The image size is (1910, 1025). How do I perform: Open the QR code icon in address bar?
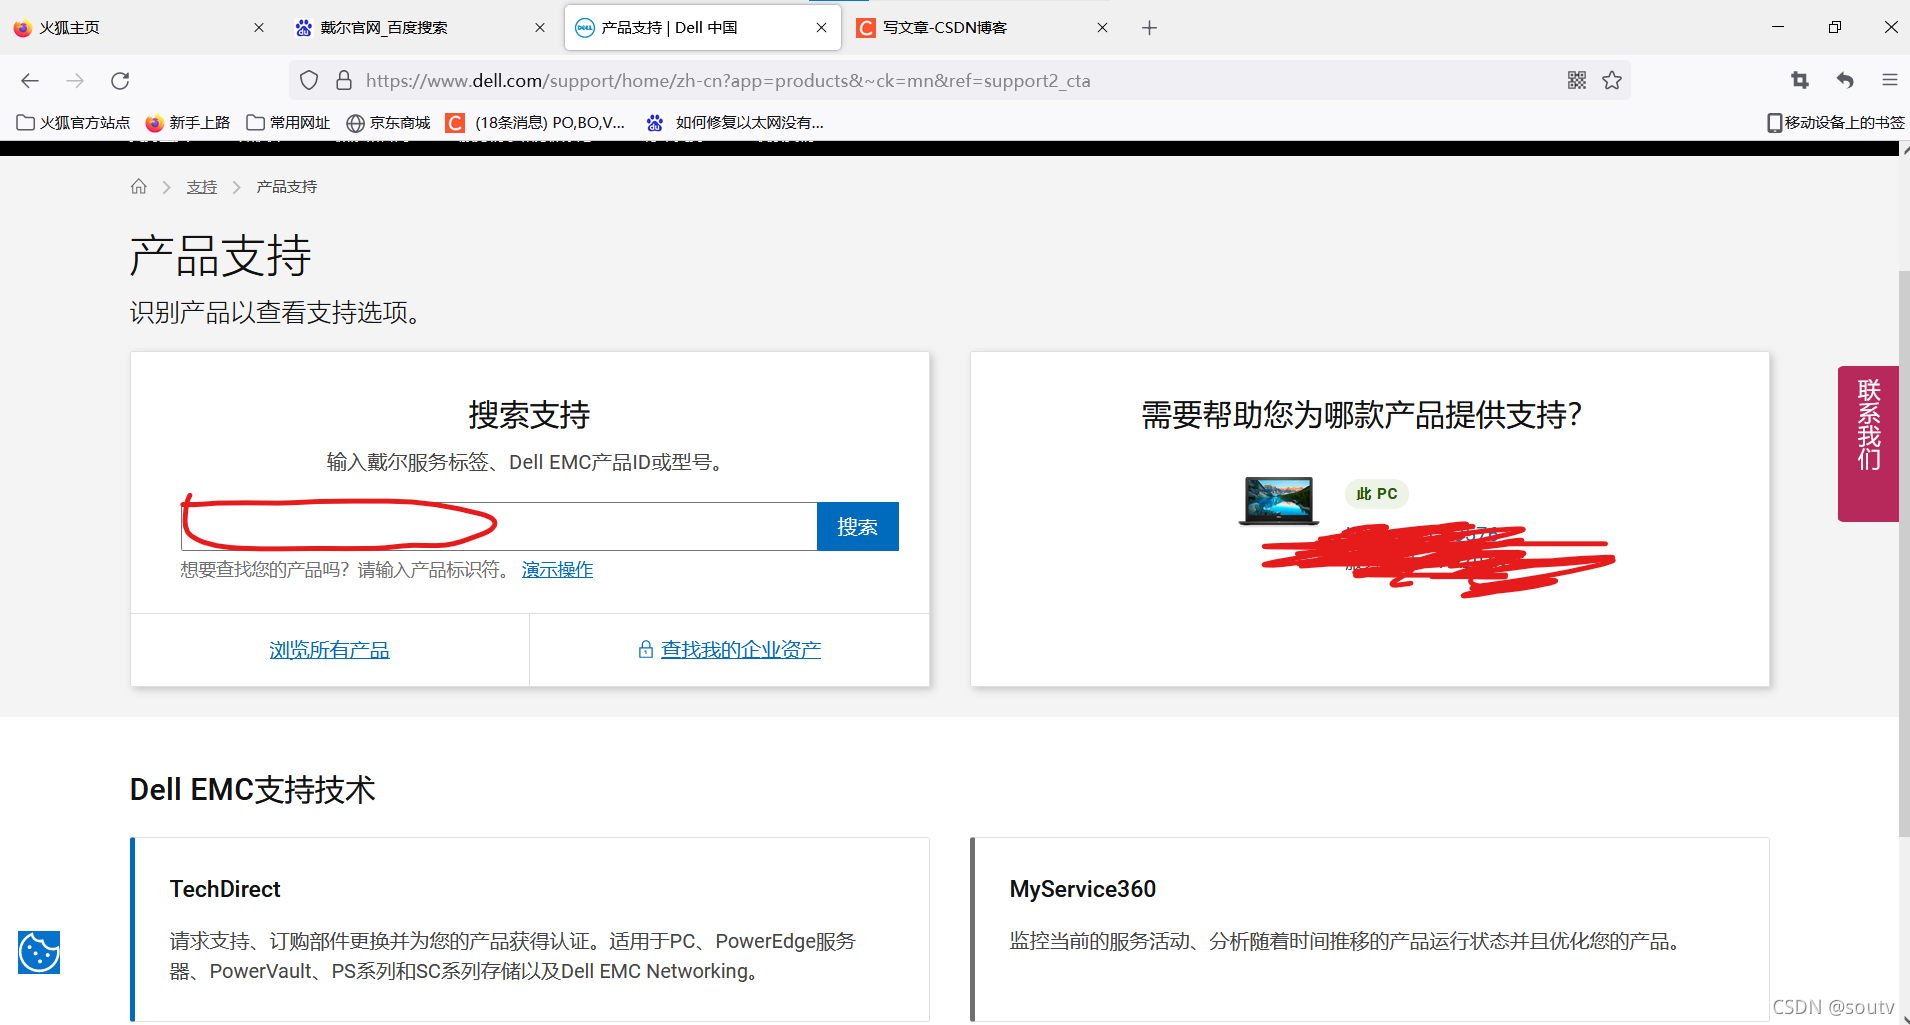[1577, 80]
